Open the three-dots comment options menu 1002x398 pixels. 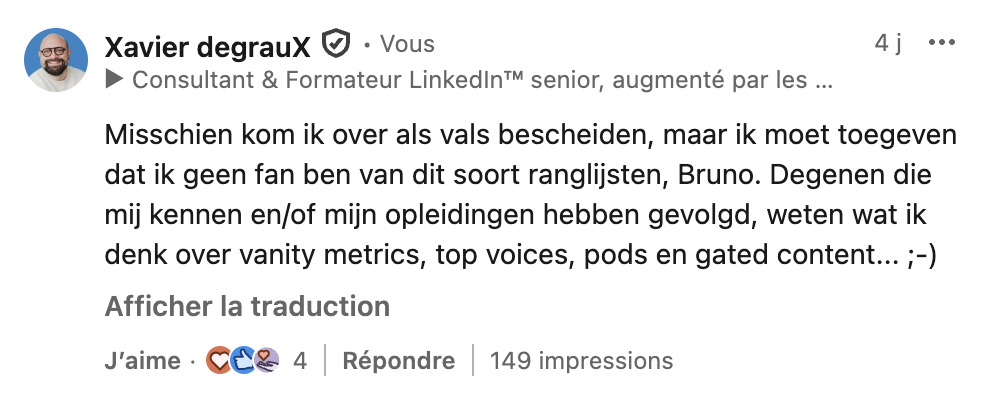pos(941,43)
